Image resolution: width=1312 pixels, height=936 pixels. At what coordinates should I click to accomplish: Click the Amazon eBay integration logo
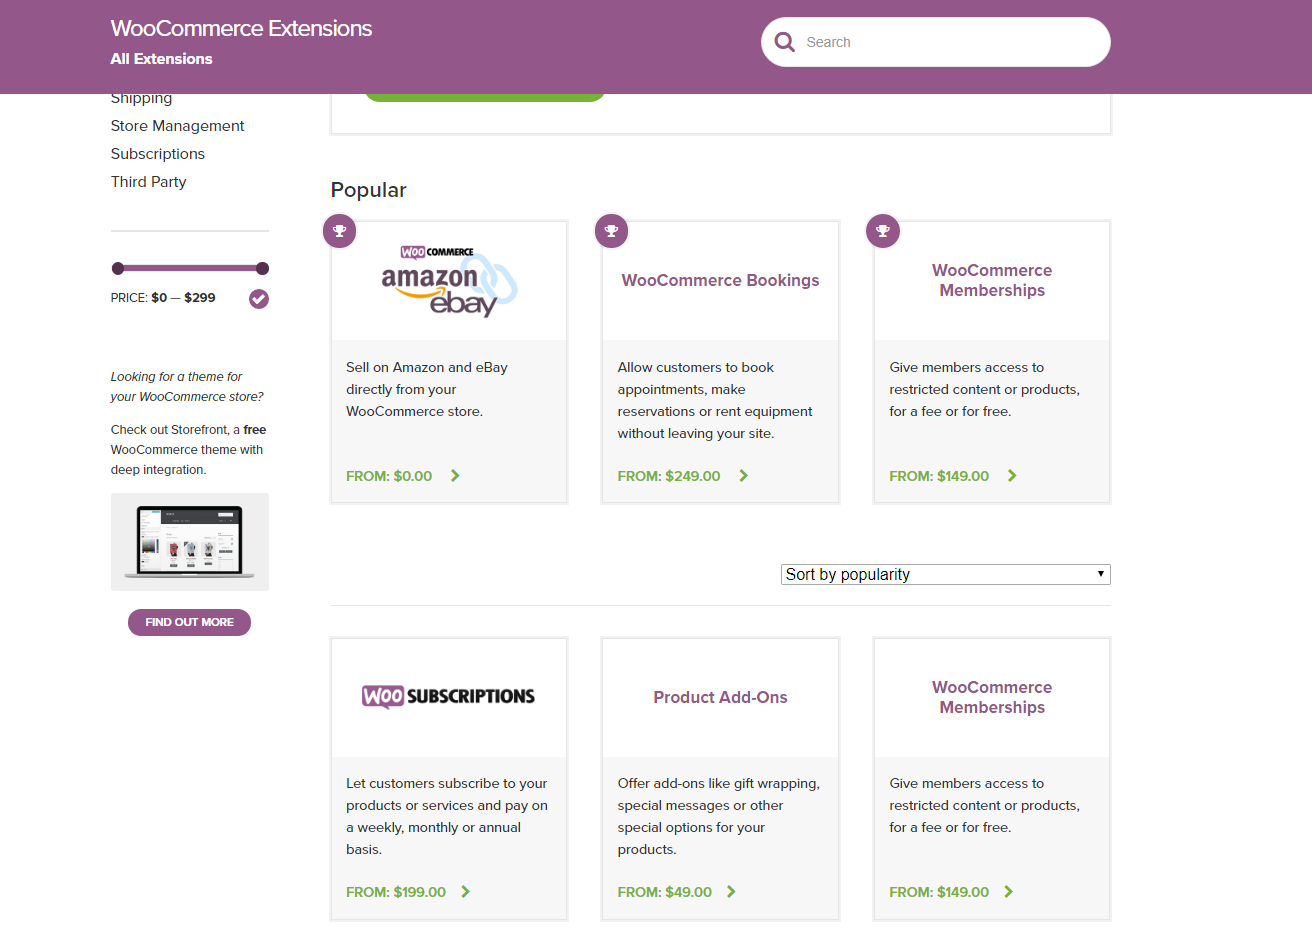click(449, 281)
